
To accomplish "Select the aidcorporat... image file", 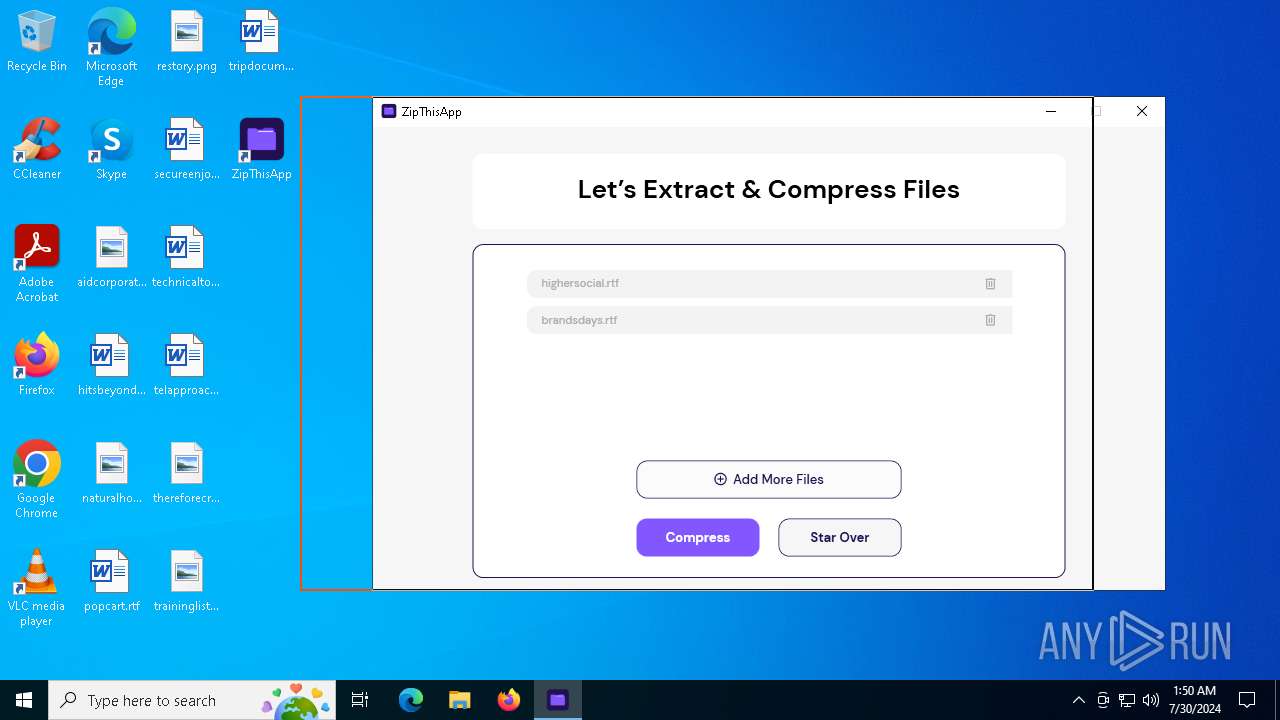I will 111,258.
